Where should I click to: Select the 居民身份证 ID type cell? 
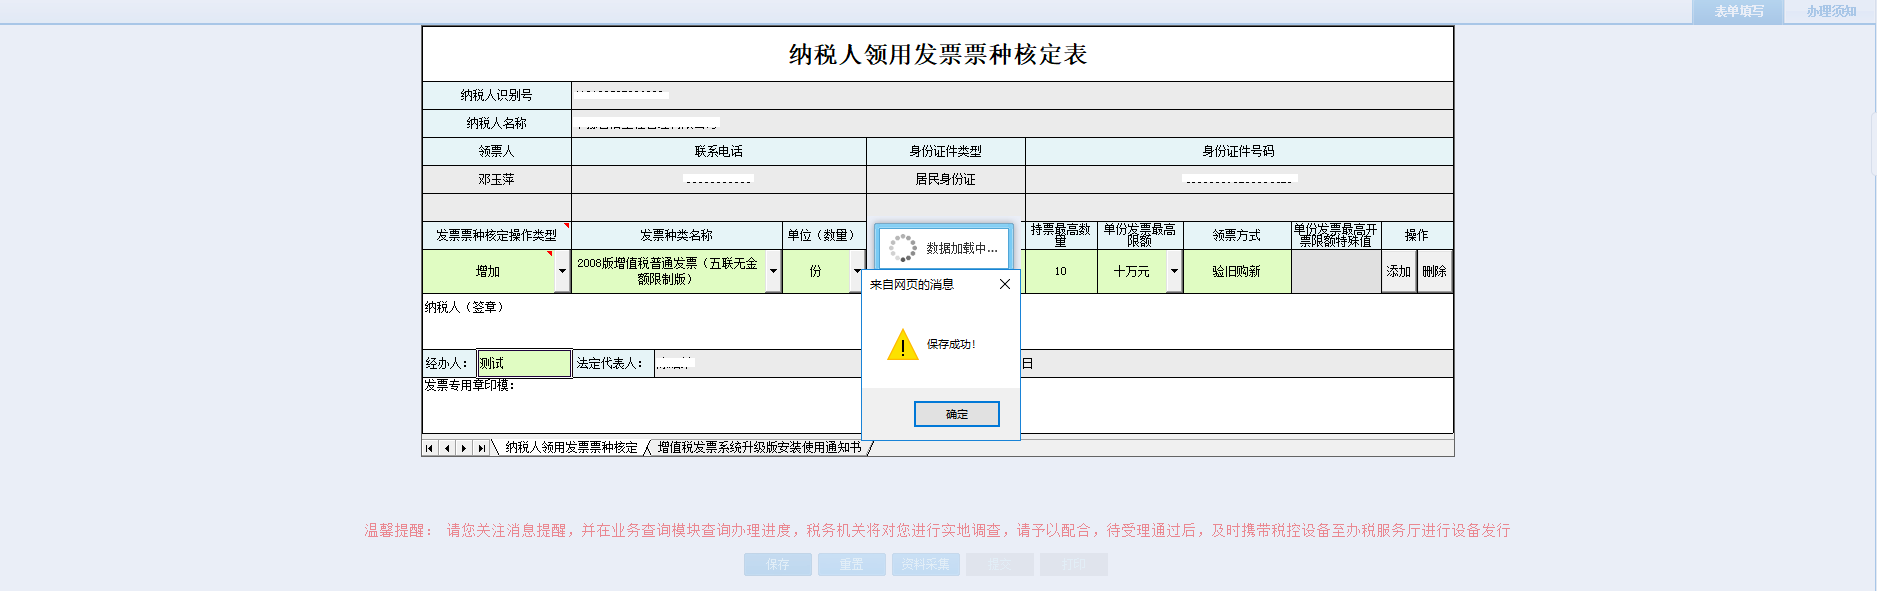(x=946, y=179)
